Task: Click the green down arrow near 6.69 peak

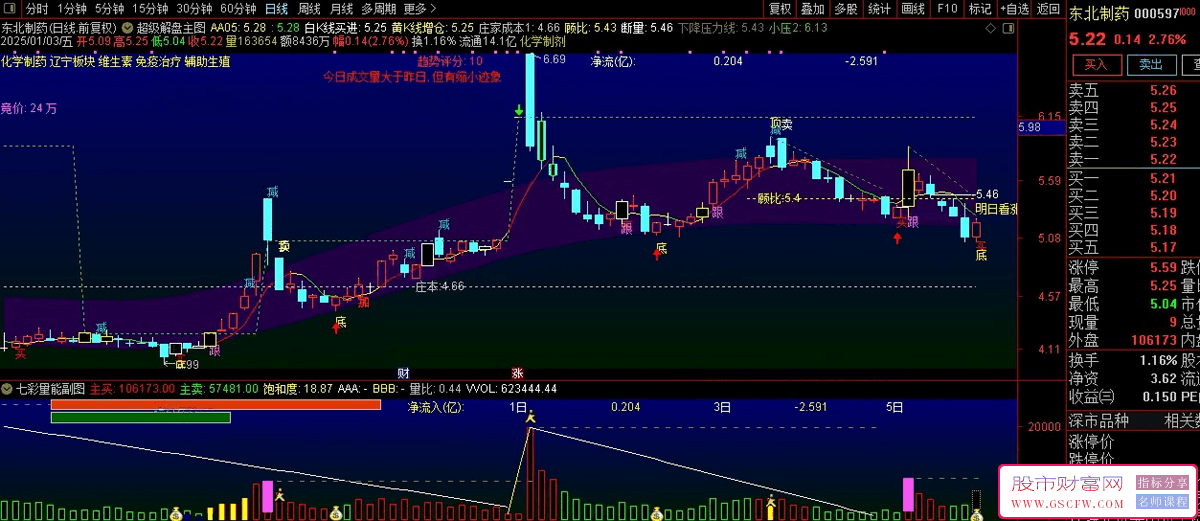Action: 520,109
